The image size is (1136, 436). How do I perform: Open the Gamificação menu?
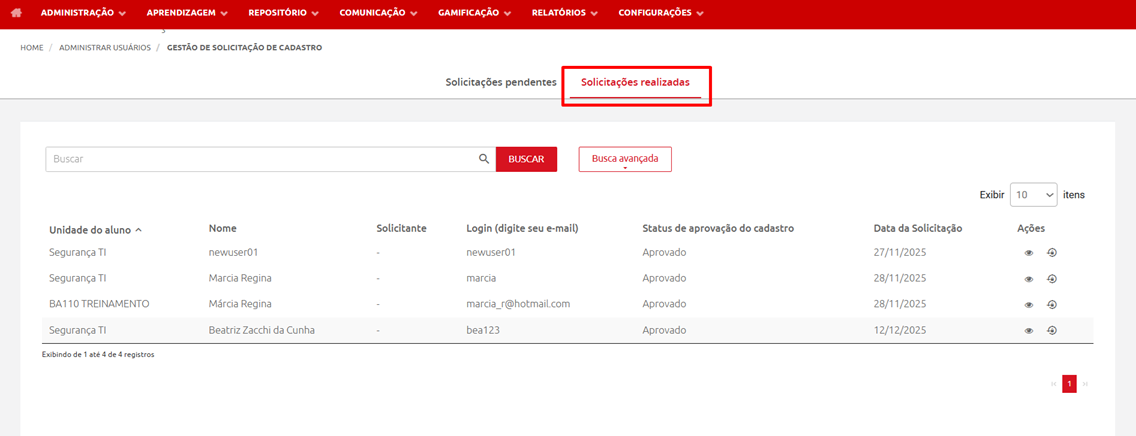click(474, 13)
